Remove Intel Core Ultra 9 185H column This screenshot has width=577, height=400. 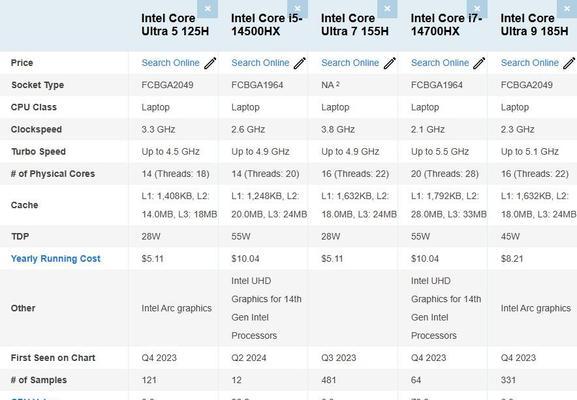coord(567,9)
